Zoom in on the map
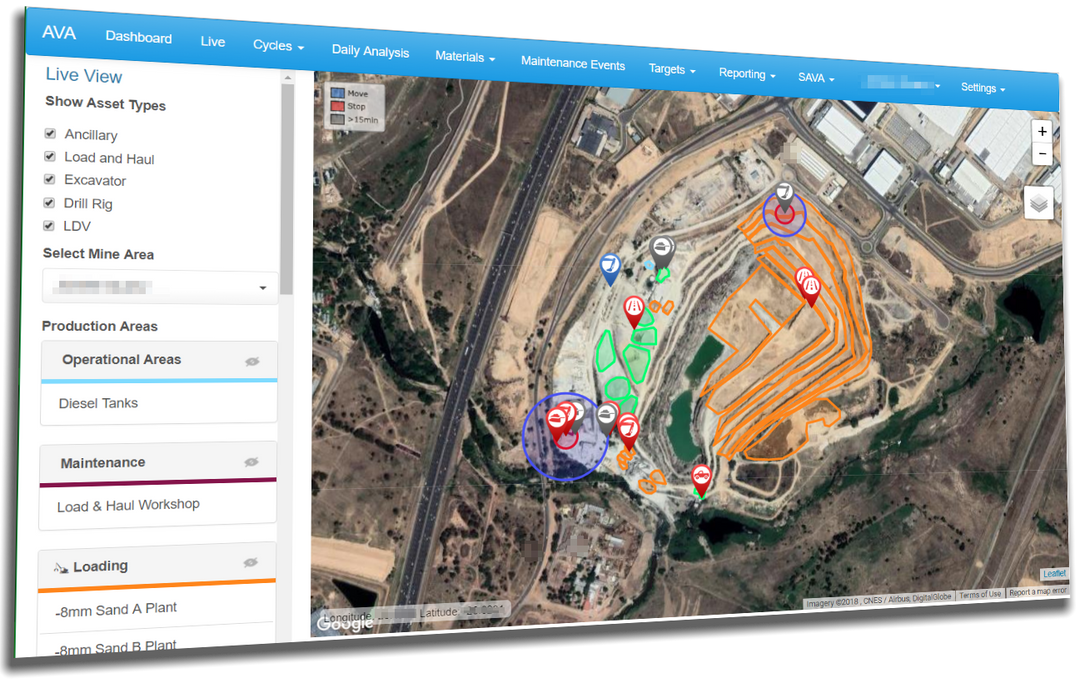Image resolution: width=1080 pixels, height=679 pixels. tap(1041, 131)
